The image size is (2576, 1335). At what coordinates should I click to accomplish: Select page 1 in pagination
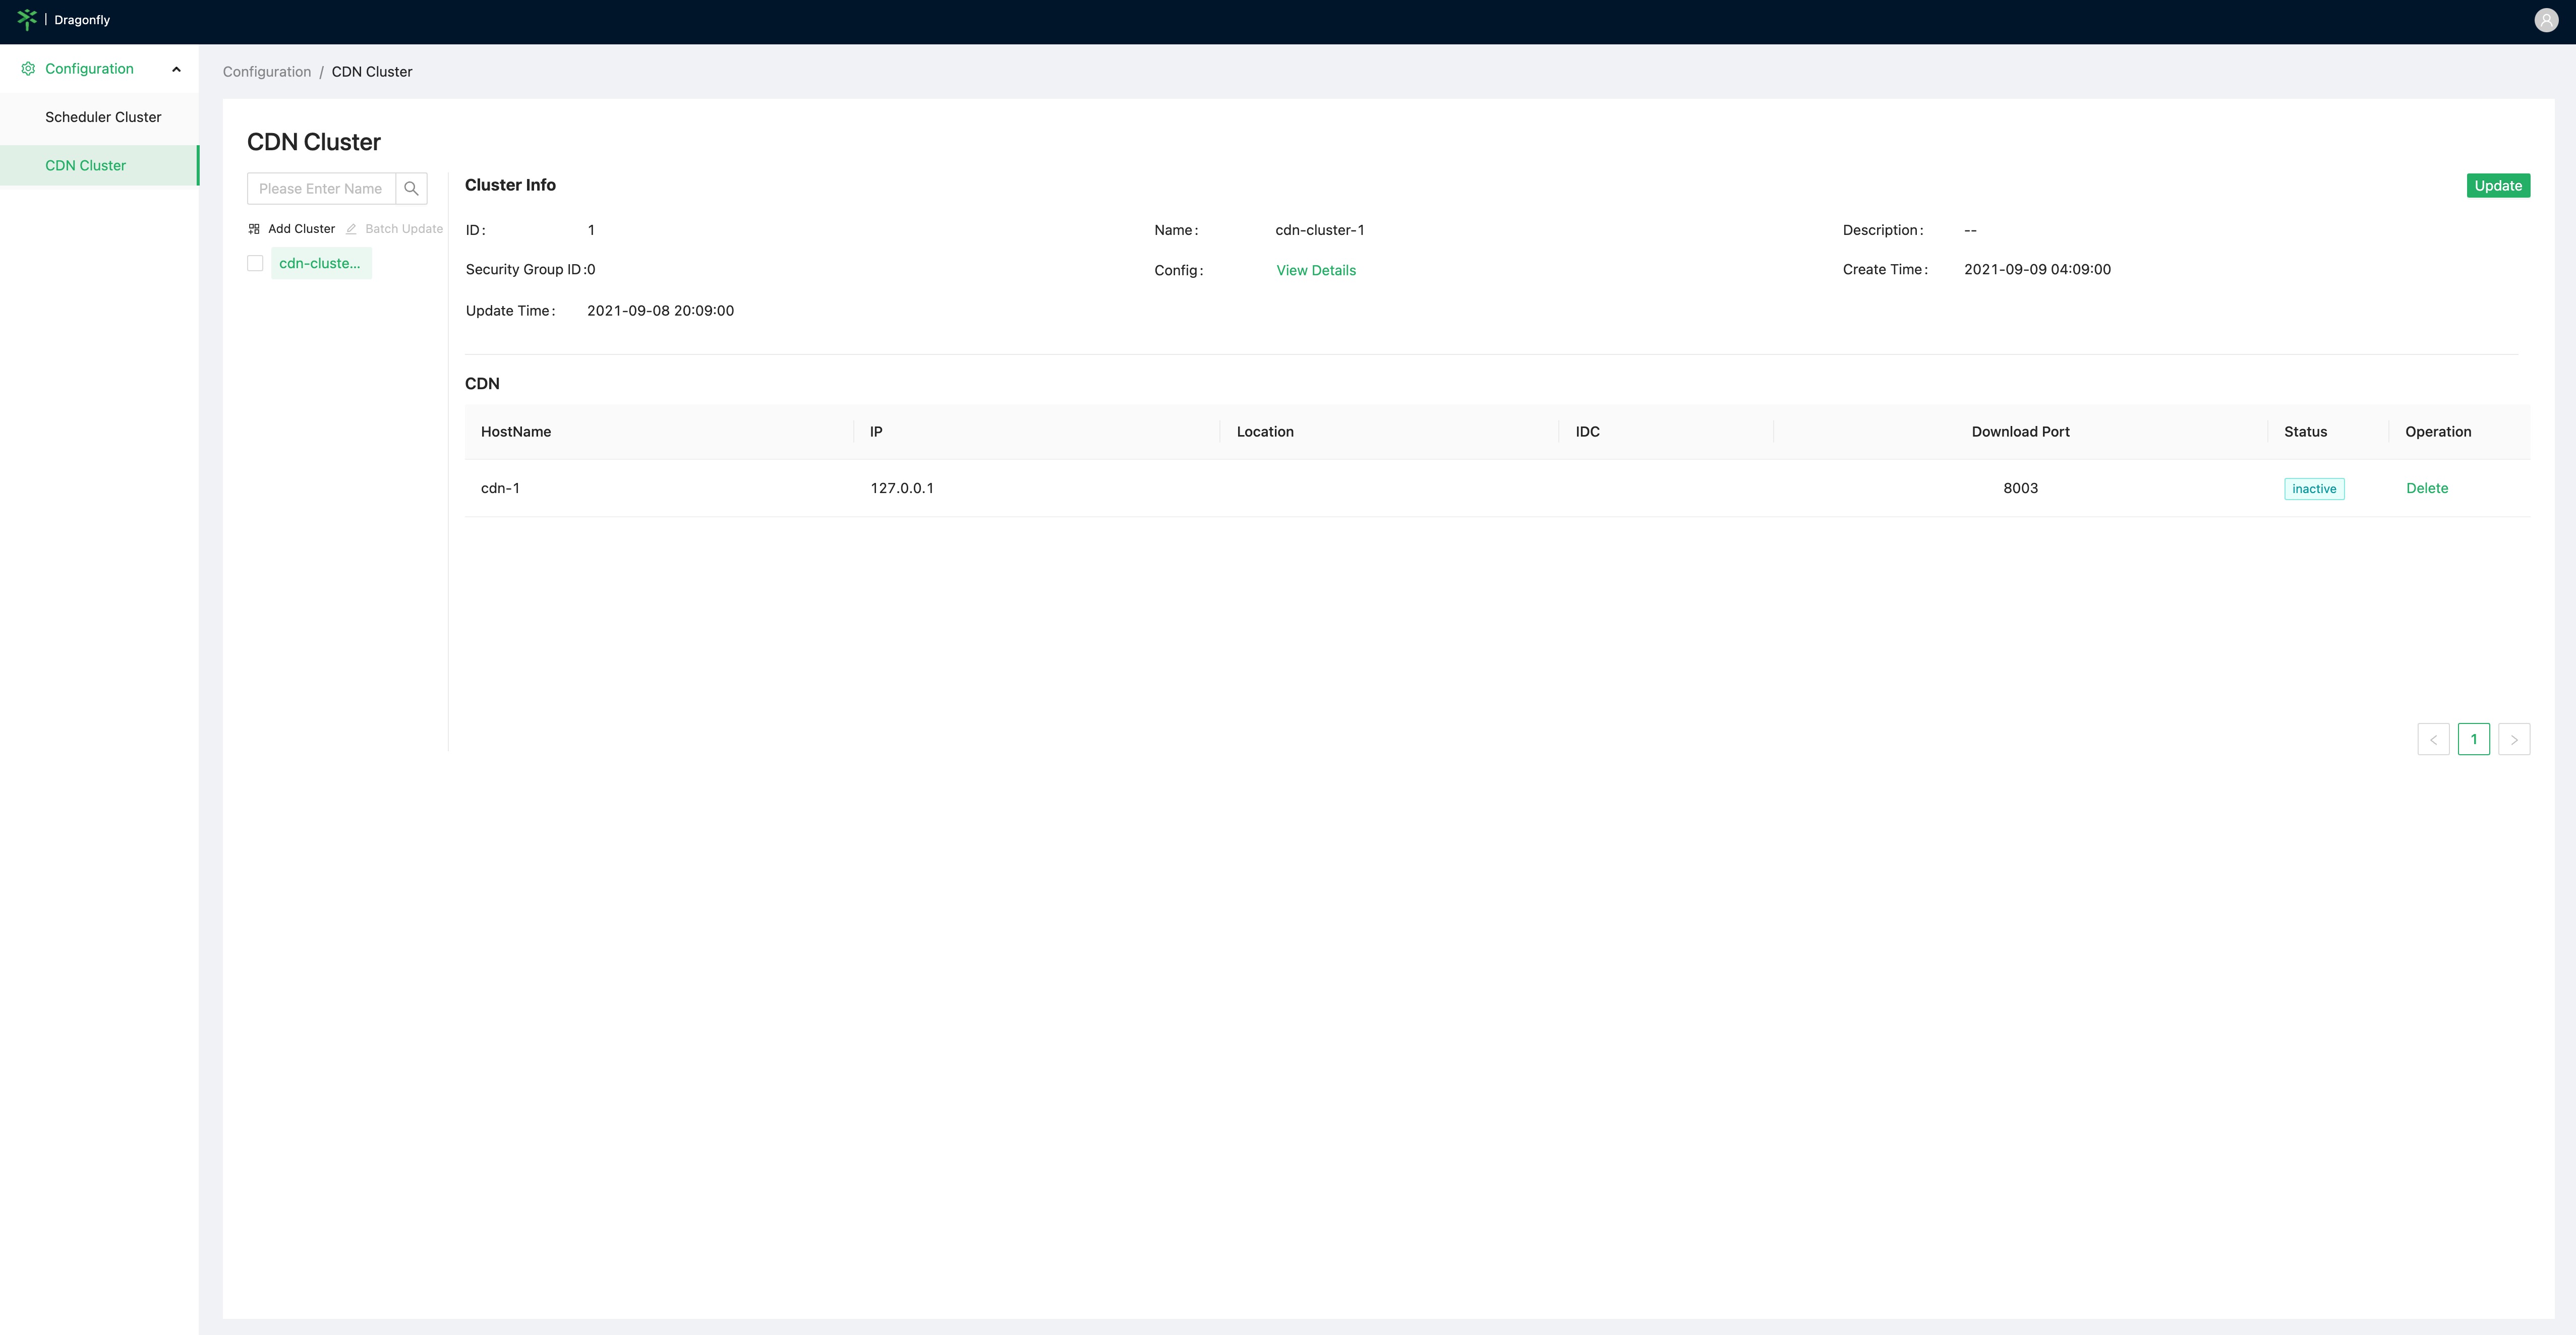2474,740
